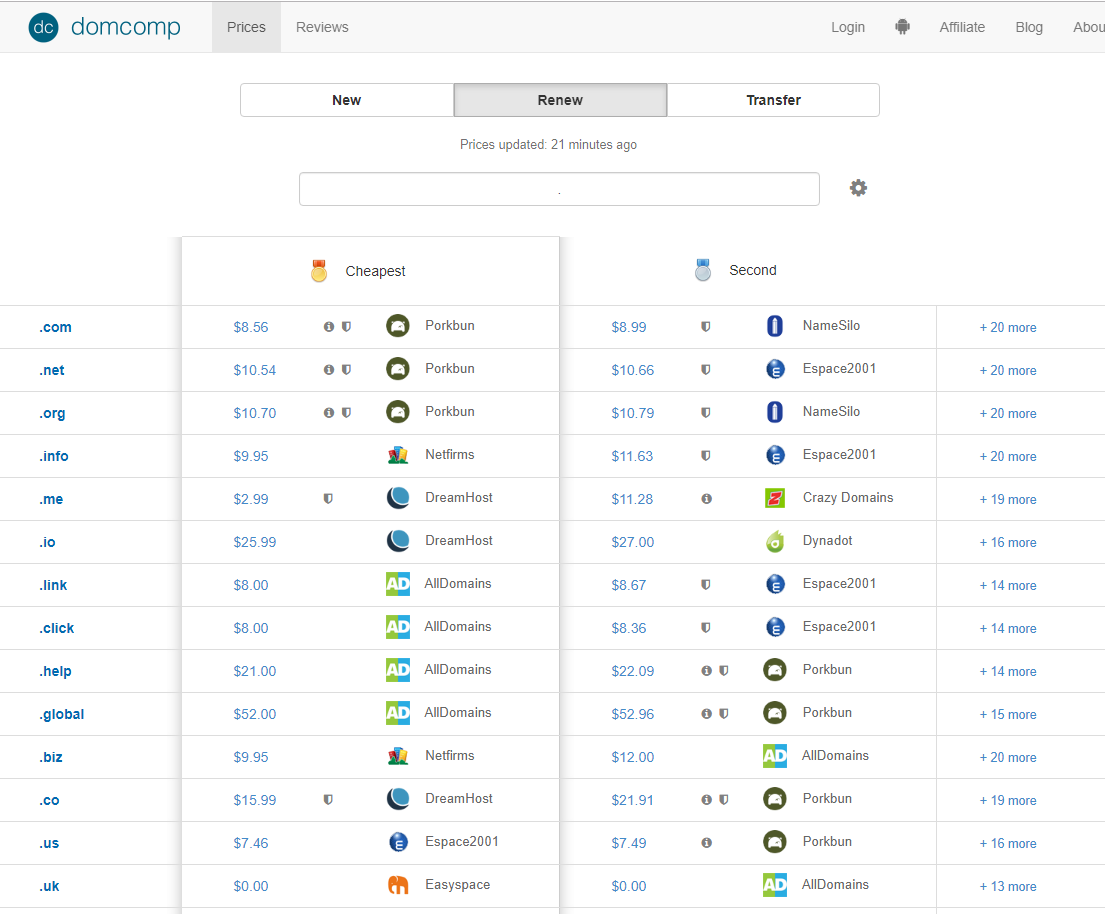Screen dimensions: 1105x914
Task: Expand +19 more for .me
Action: 1008,499
